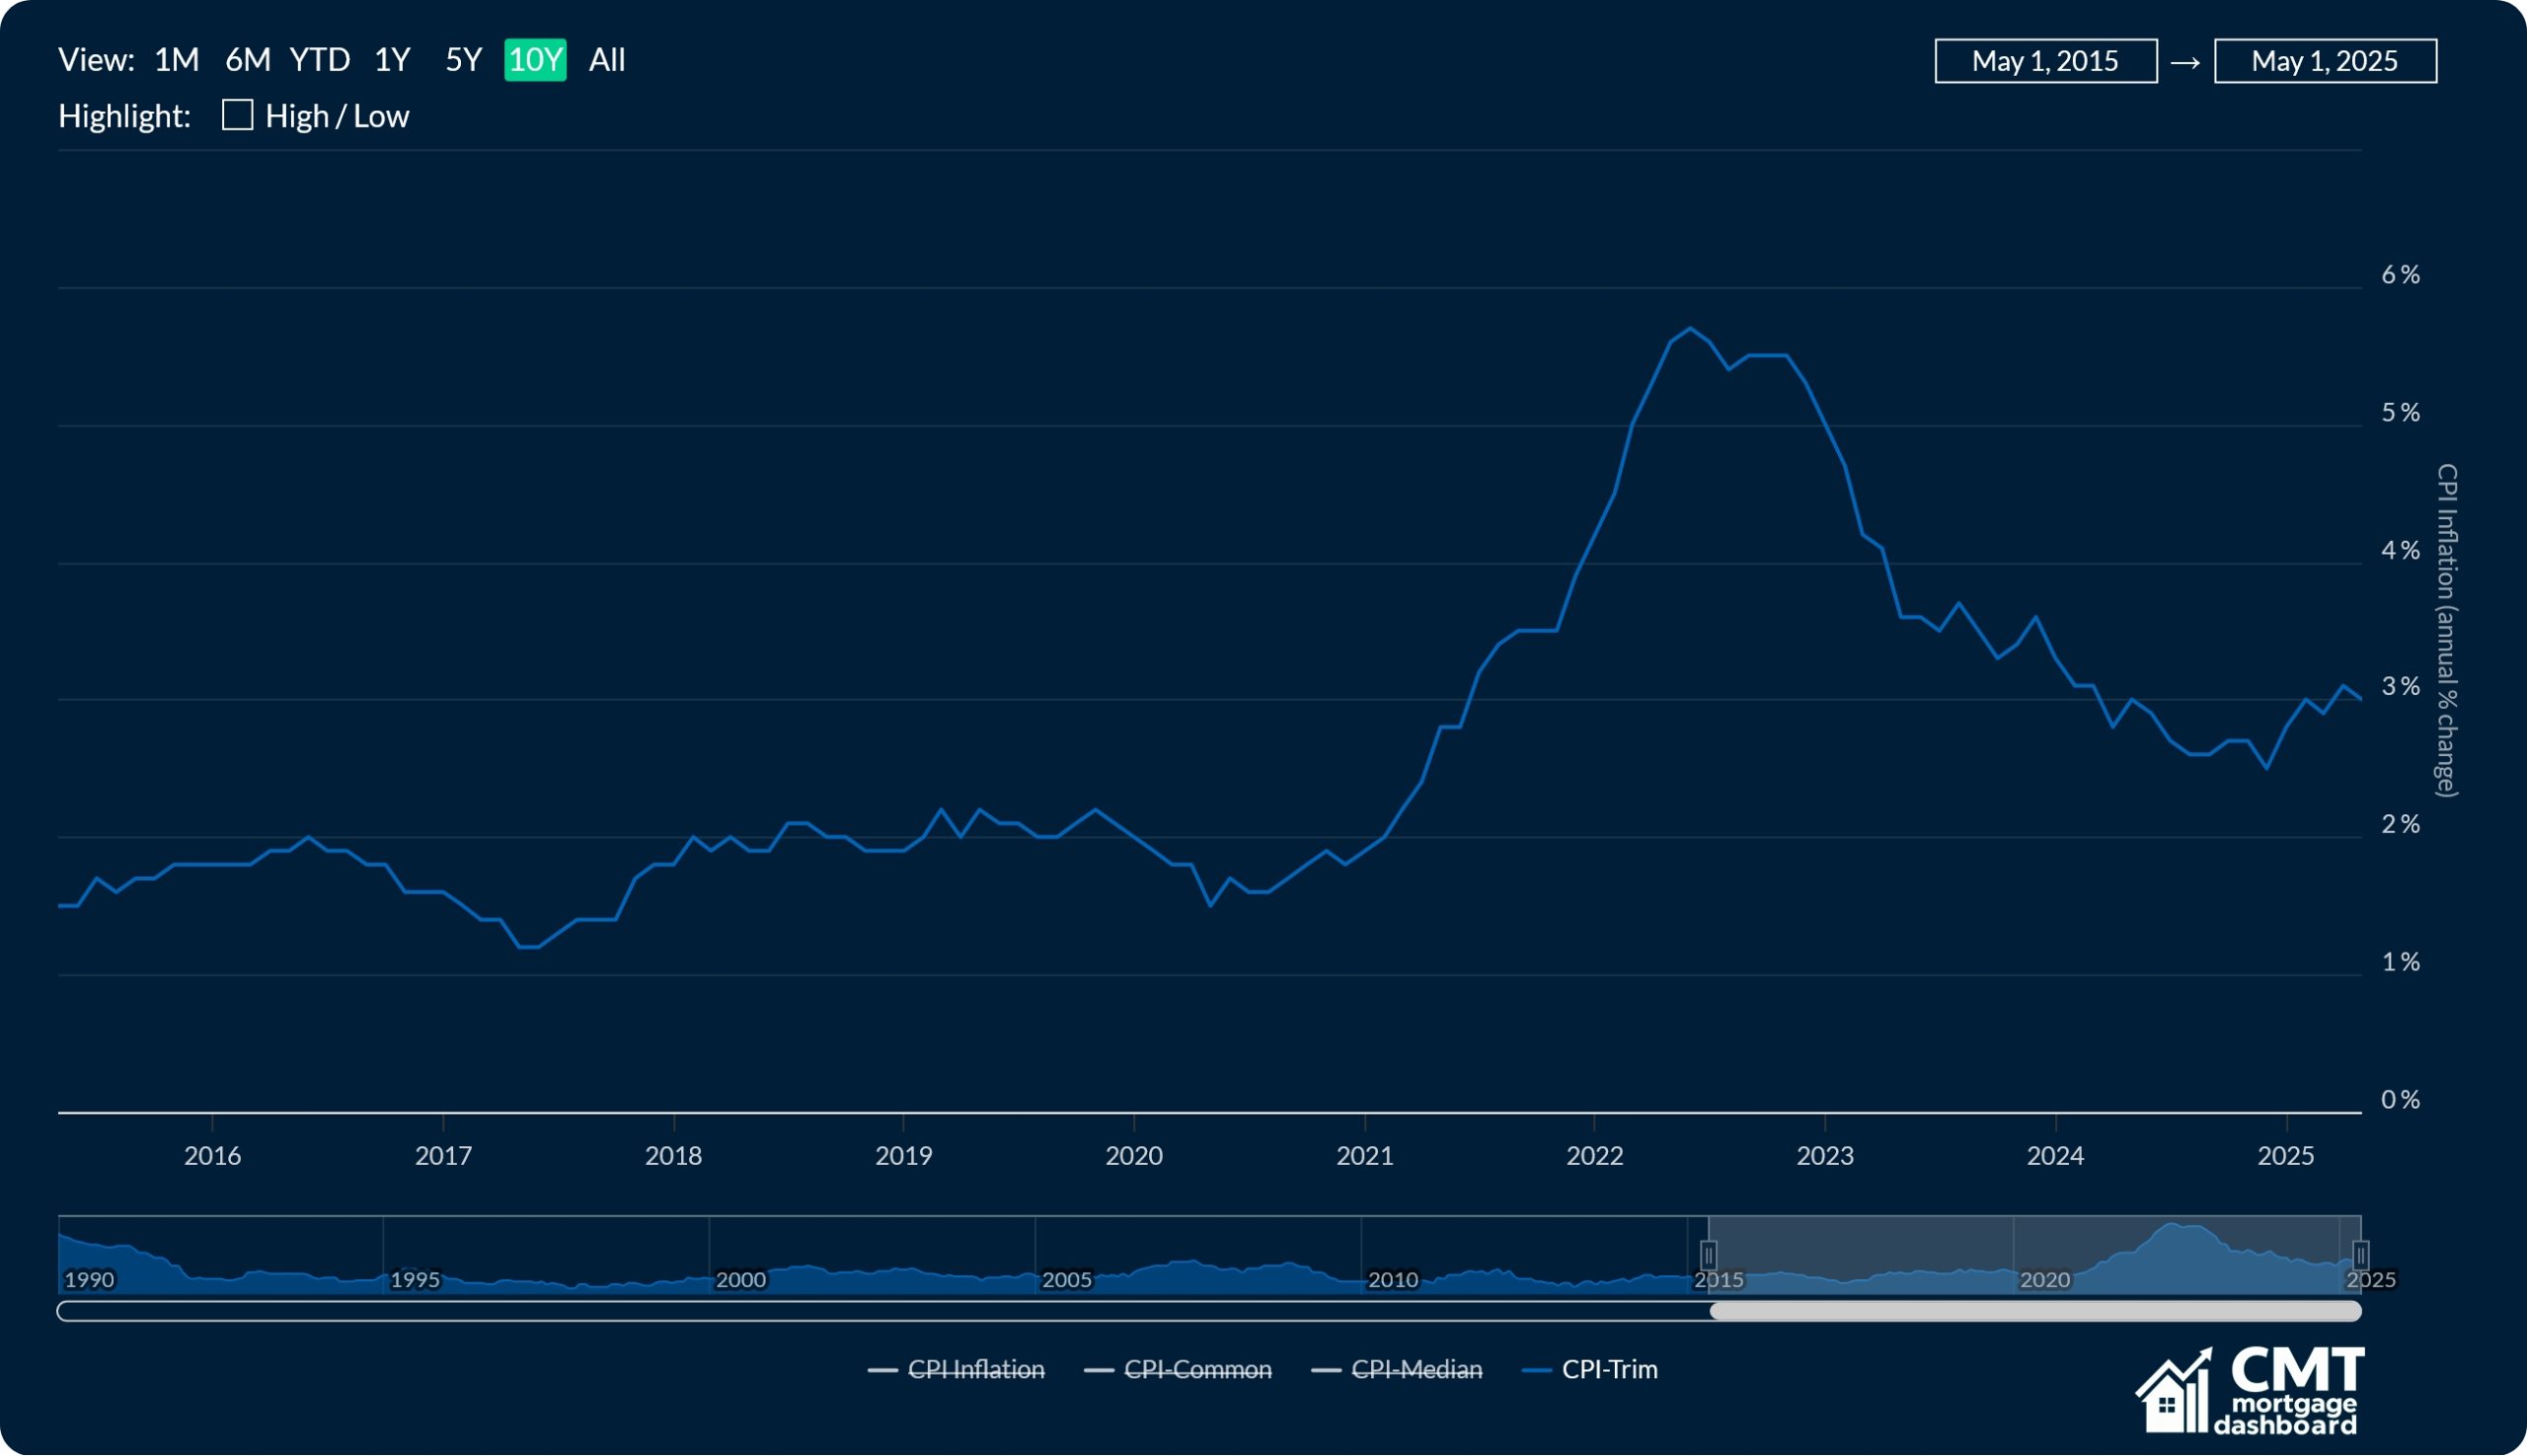This screenshot has width=2527, height=1456.
Task: Select the 6M view option
Action: (x=247, y=60)
